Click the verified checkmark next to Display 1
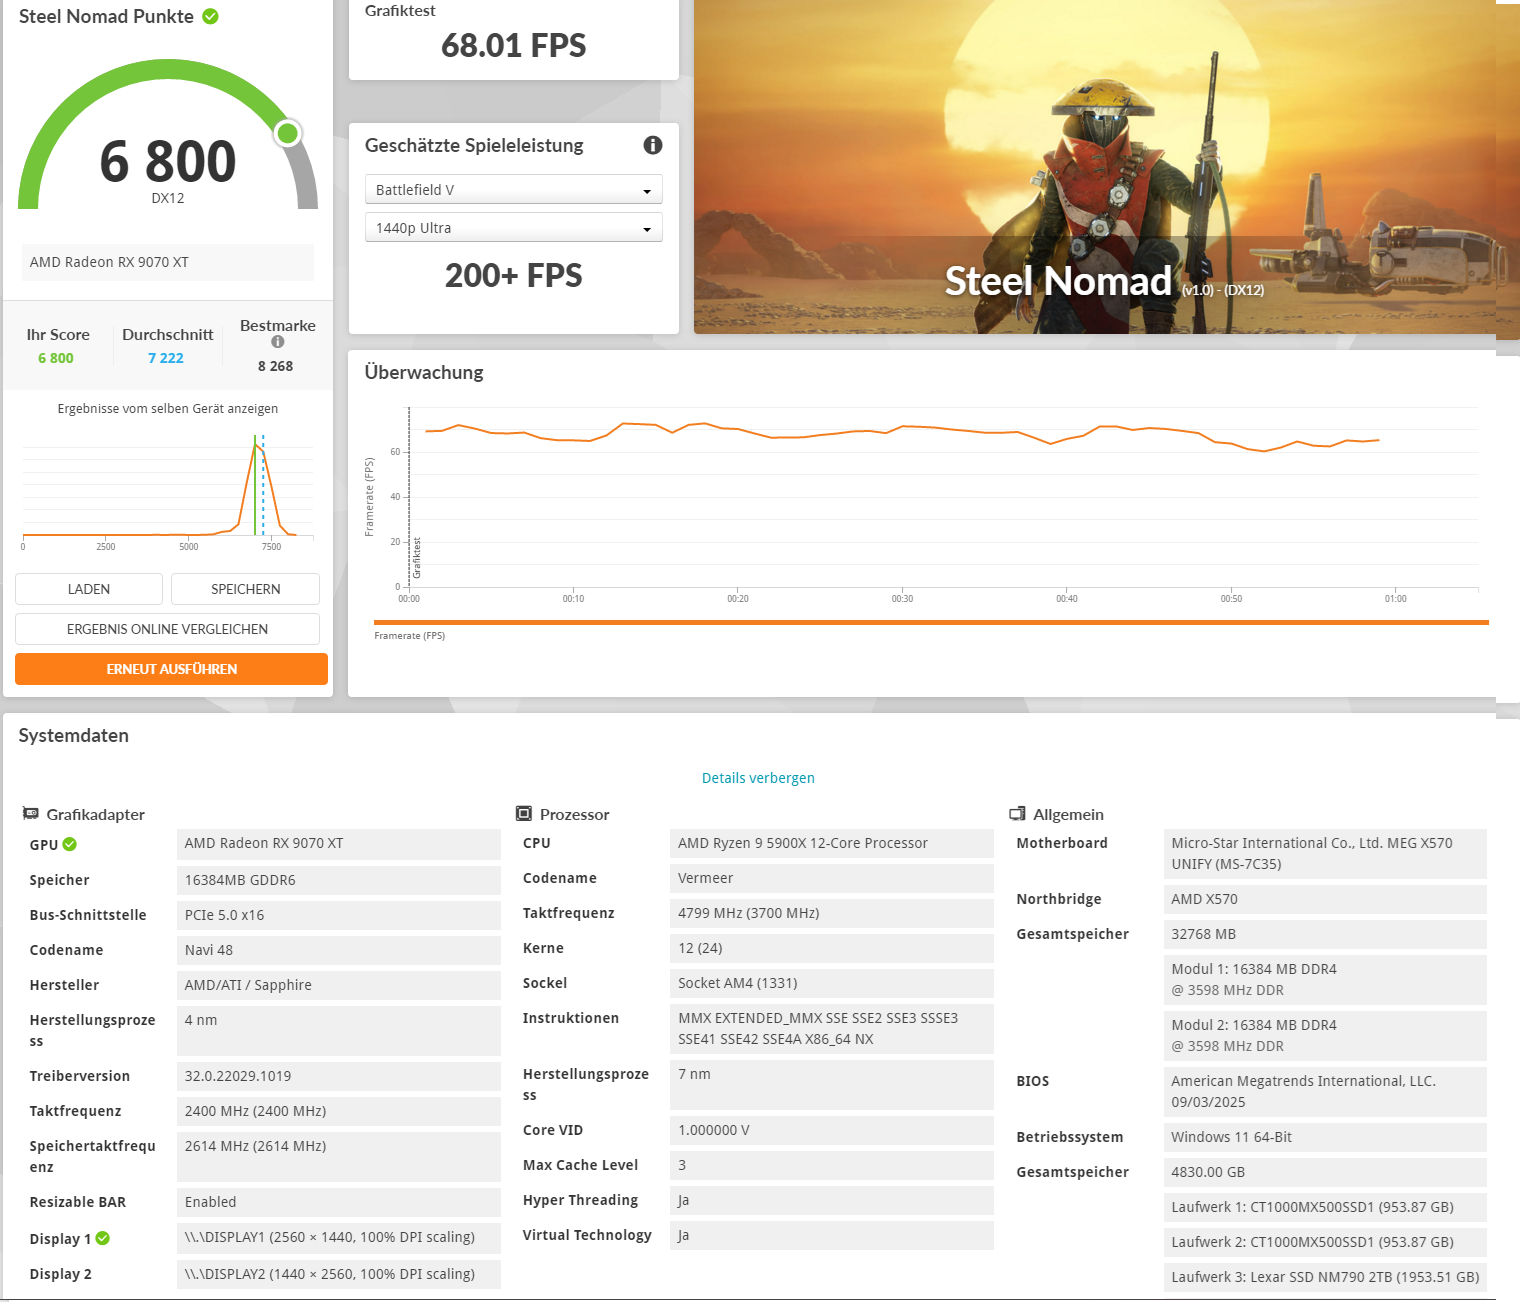This screenshot has width=1520, height=1302. (102, 1238)
